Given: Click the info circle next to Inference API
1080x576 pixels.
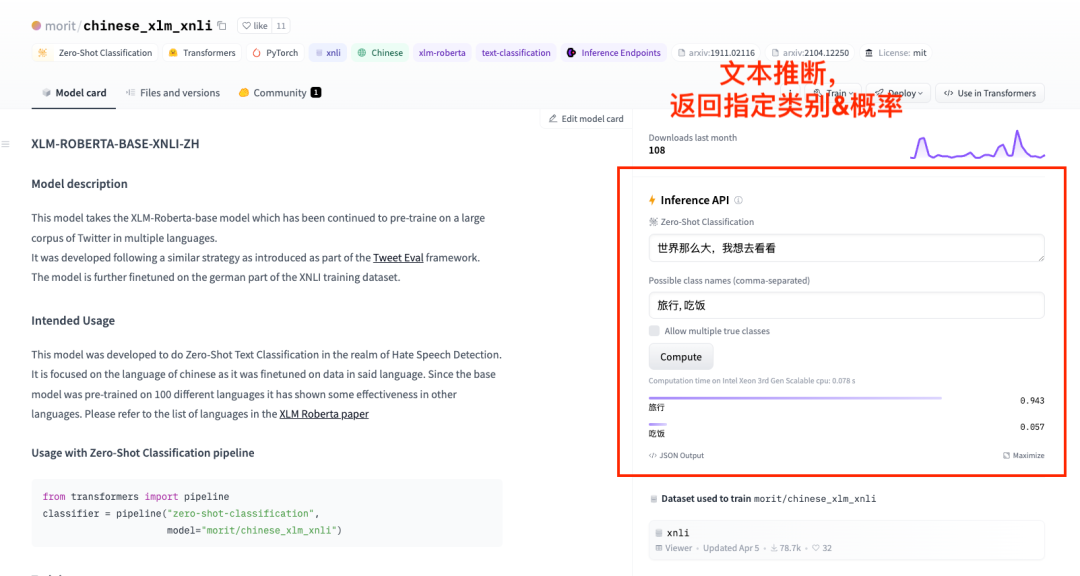Looking at the screenshot, I should pos(738,200).
